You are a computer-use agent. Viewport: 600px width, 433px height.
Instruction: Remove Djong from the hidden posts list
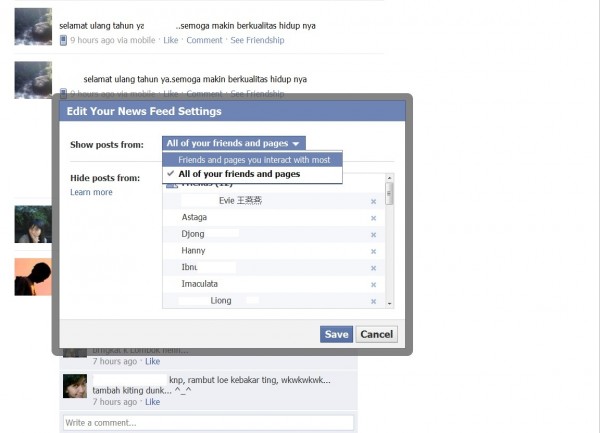coord(373,235)
